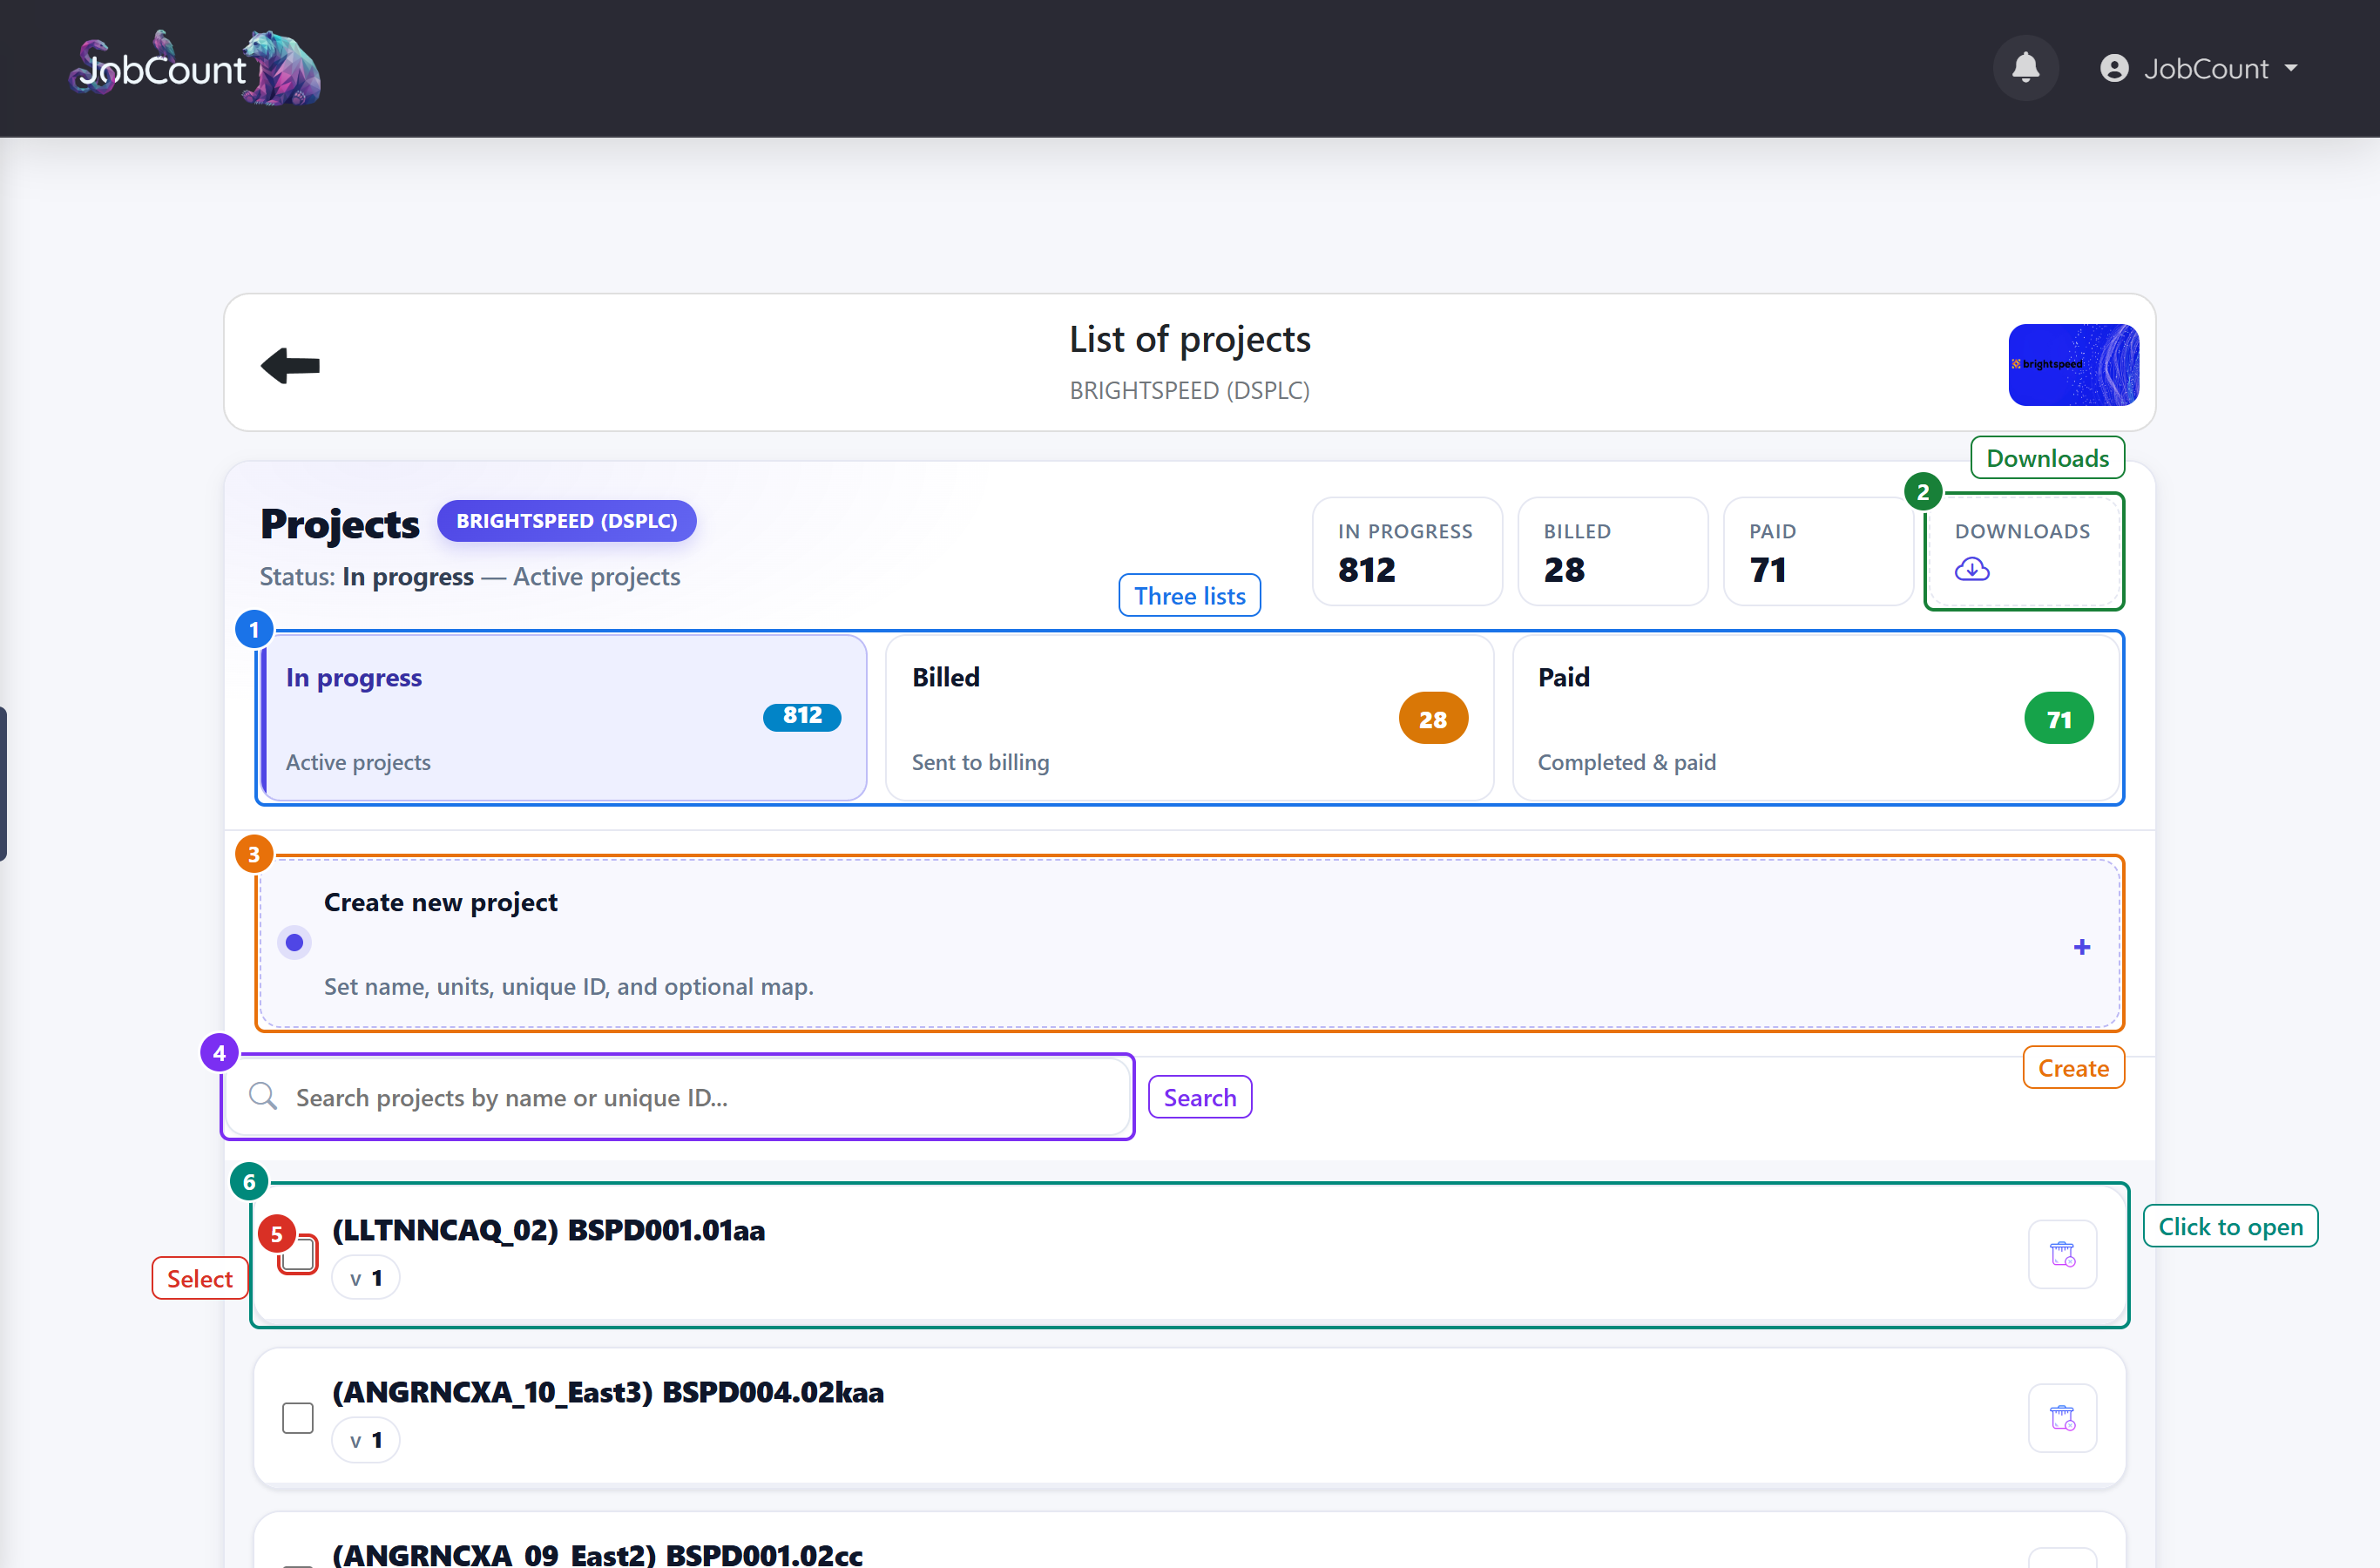Click the Brightspeed company logo thumbnail
2380x1568 pixels.
pos(2073,364)
